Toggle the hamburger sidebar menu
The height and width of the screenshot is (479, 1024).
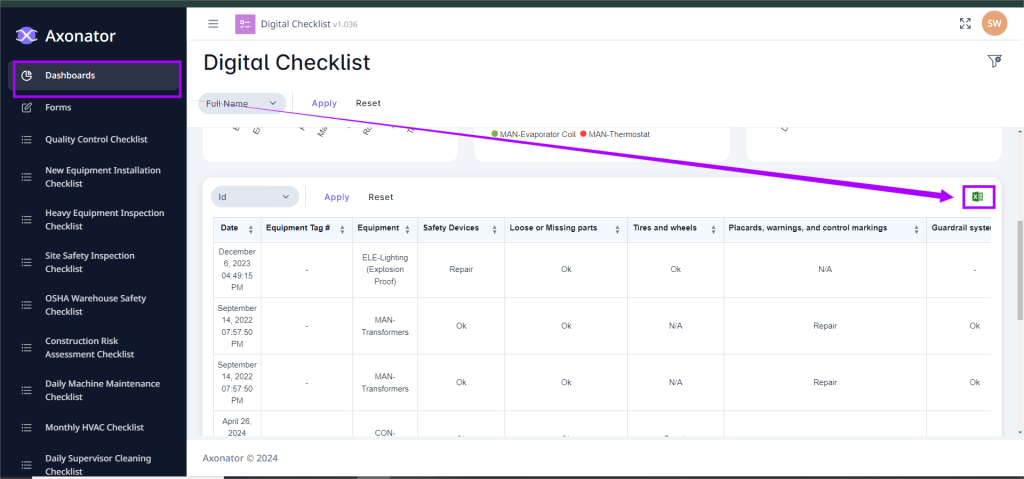(213, 23)
